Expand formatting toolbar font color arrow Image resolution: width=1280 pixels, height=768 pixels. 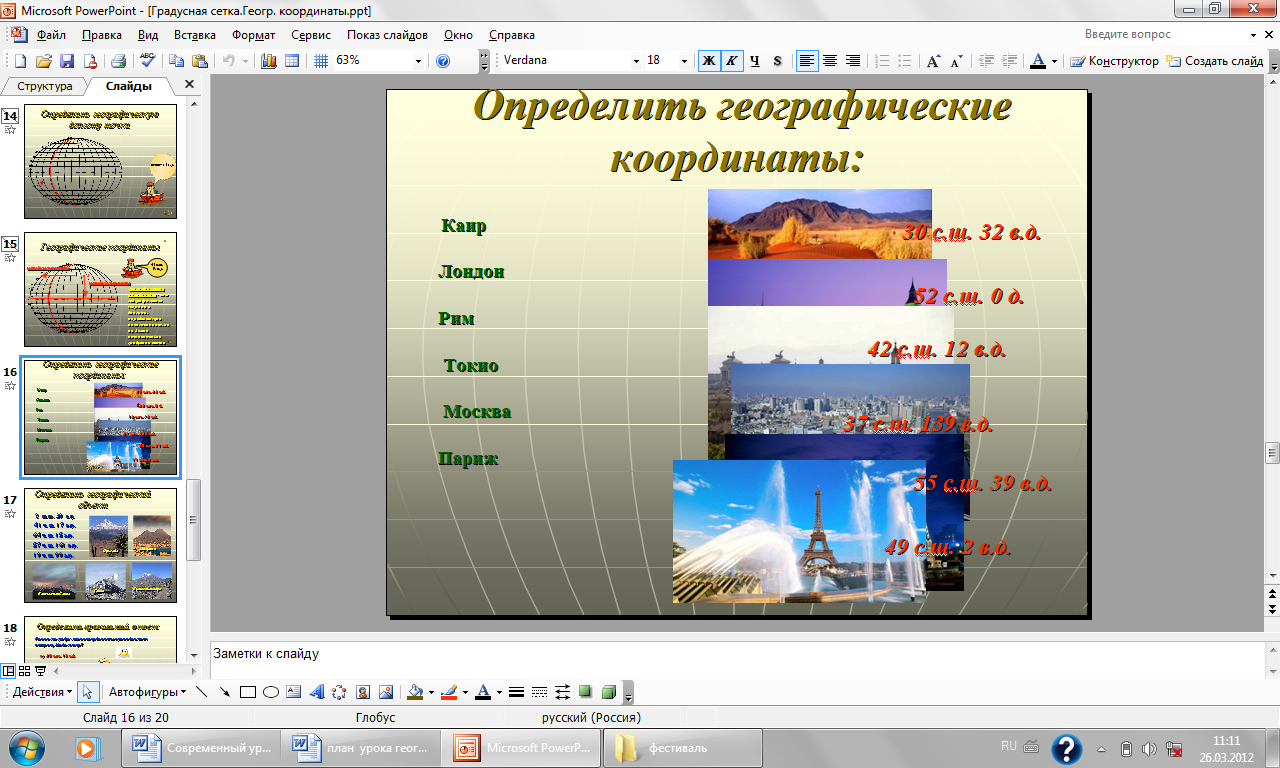[1054, 61]
